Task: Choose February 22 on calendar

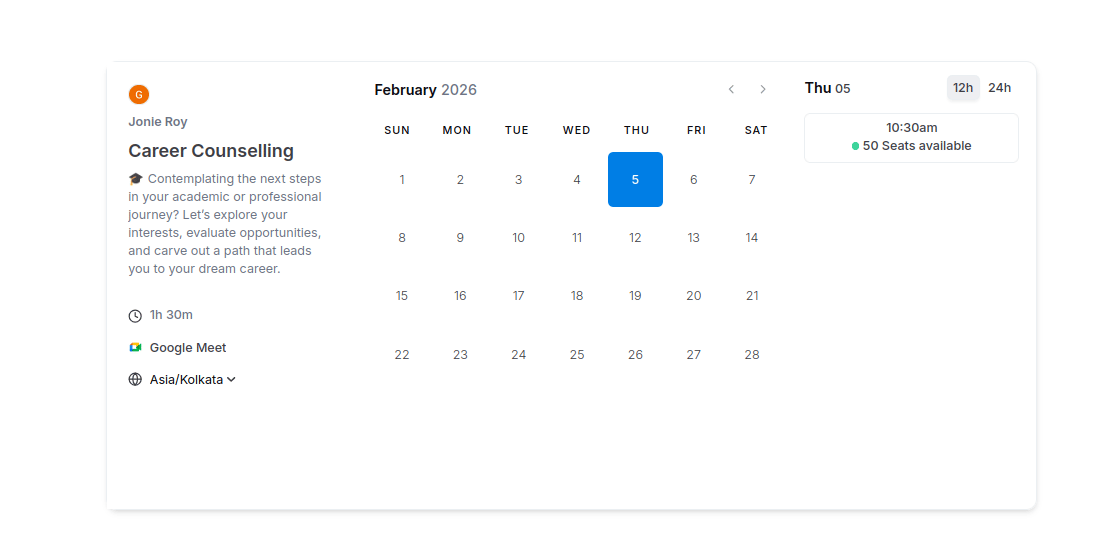Action: 402,355
